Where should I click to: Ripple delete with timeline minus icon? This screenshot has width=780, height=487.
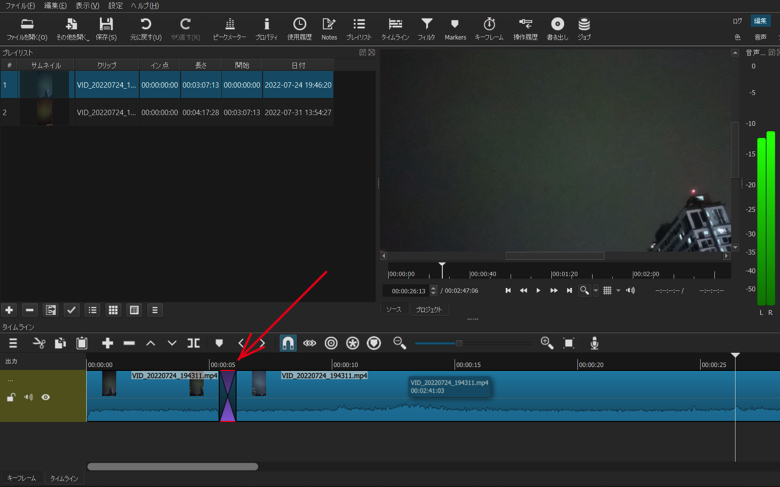pos(129,343)
